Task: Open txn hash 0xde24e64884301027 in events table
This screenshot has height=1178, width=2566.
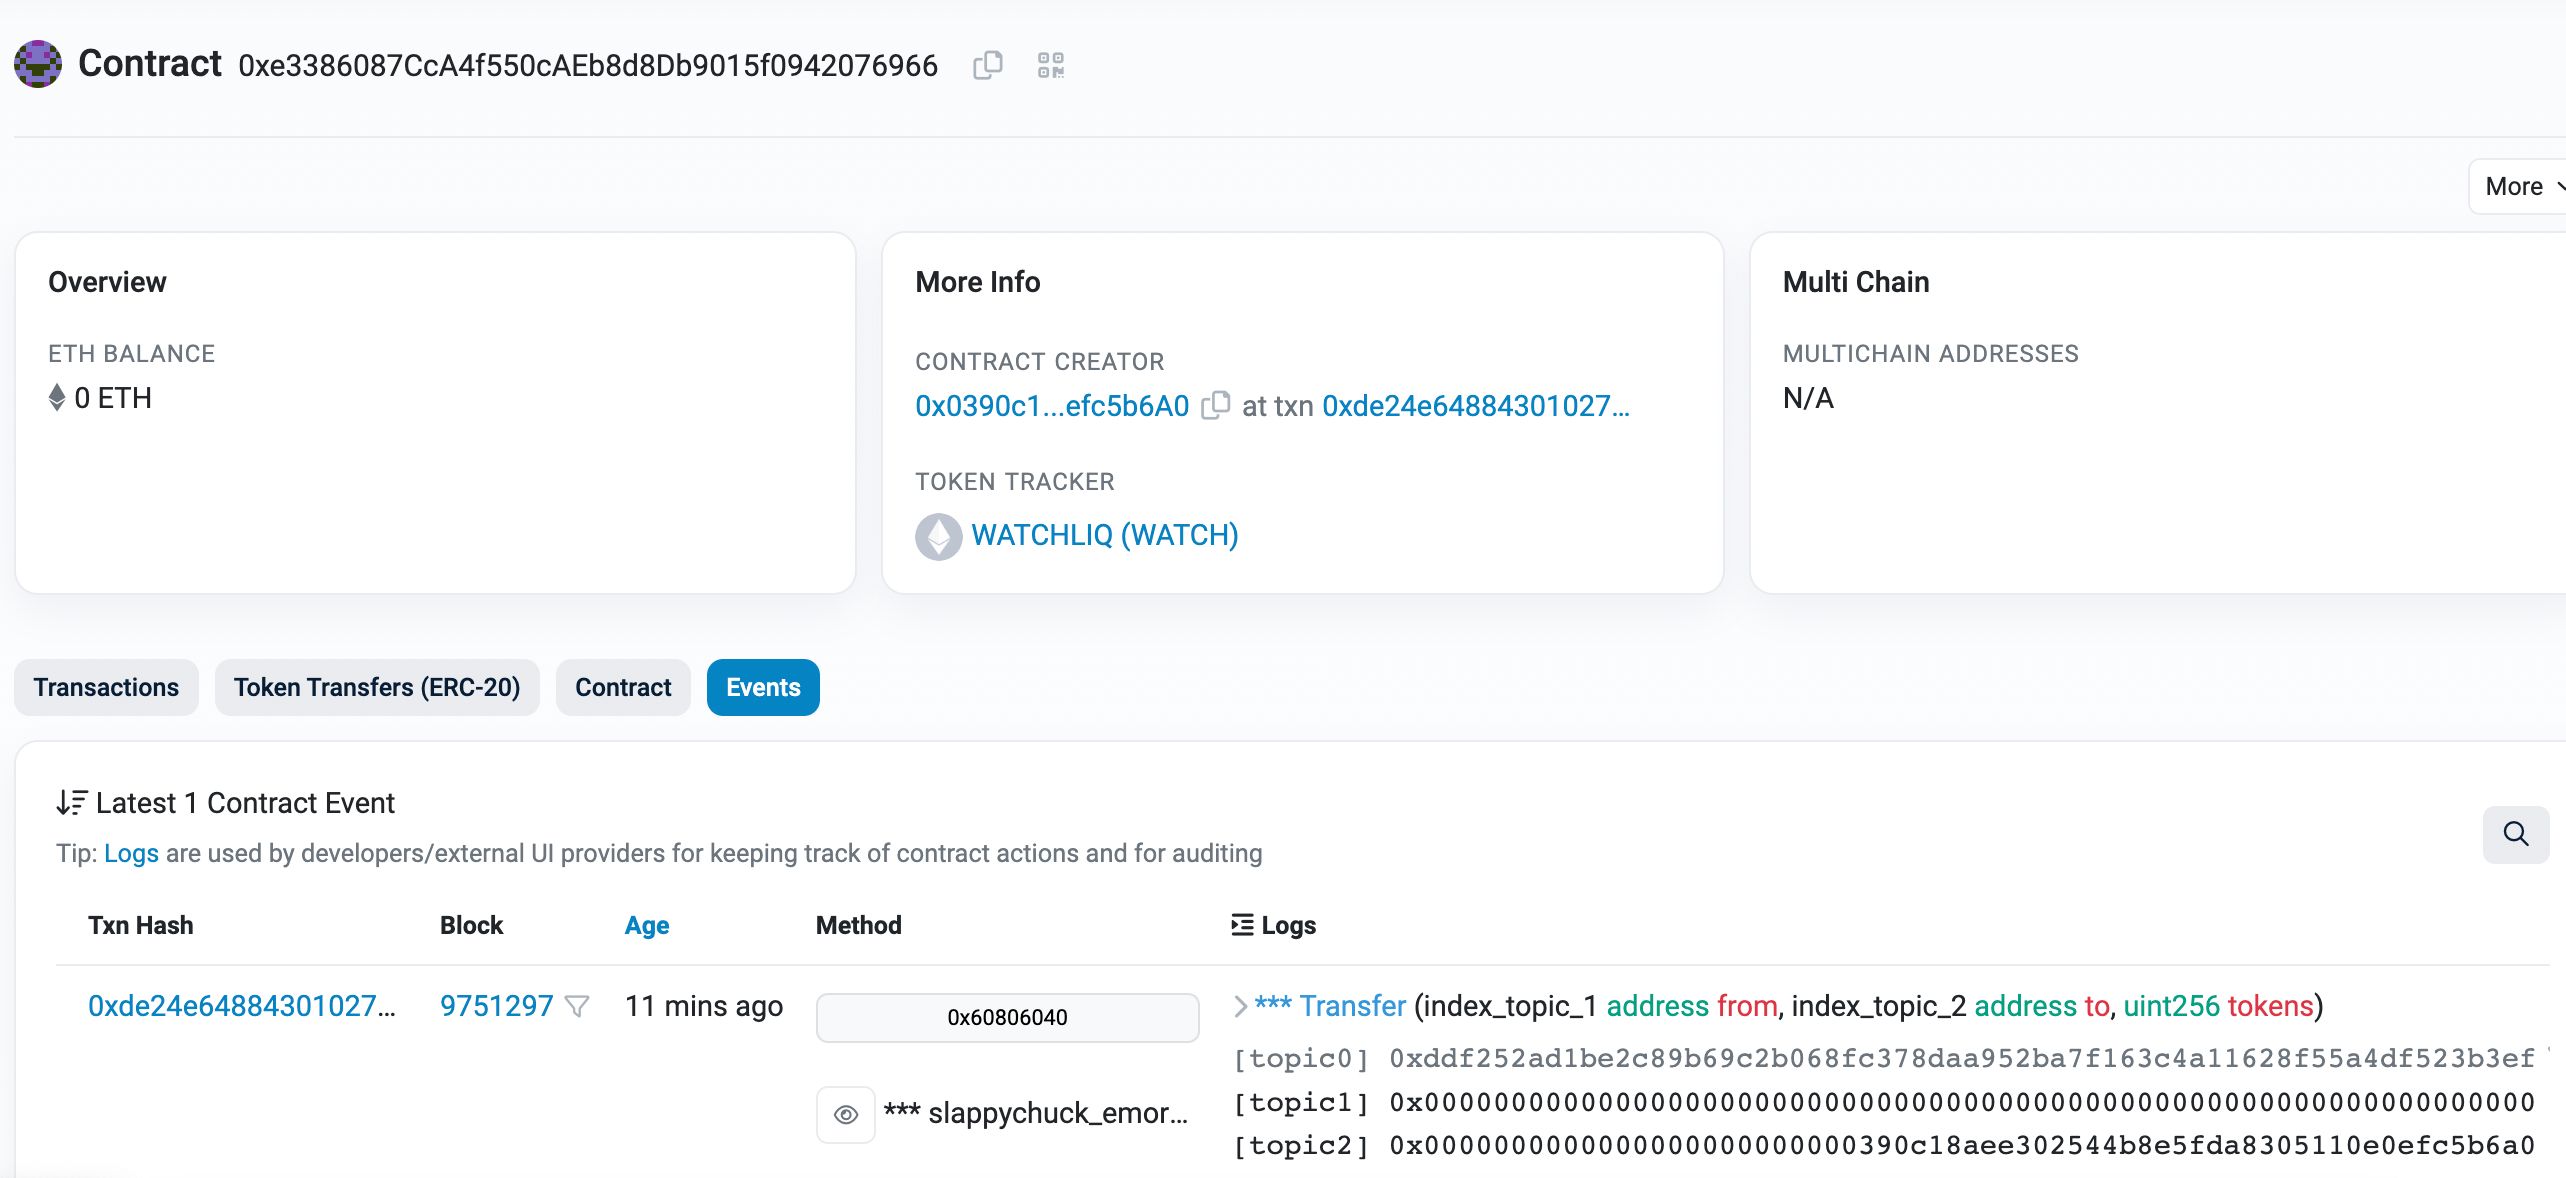Action: (242, 1006)
